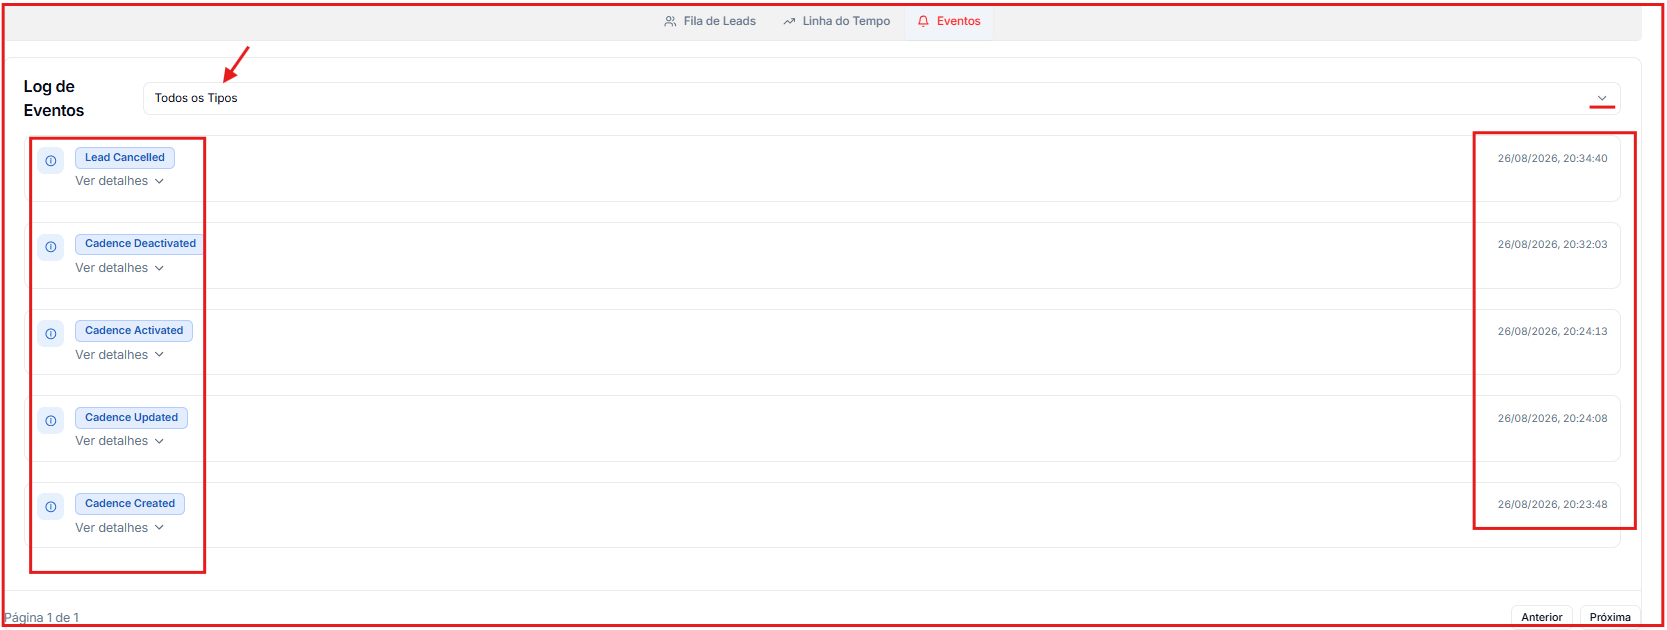Select the Eventos tab
This screenshot has width=1667, height=630.
(x=949, y=21)
